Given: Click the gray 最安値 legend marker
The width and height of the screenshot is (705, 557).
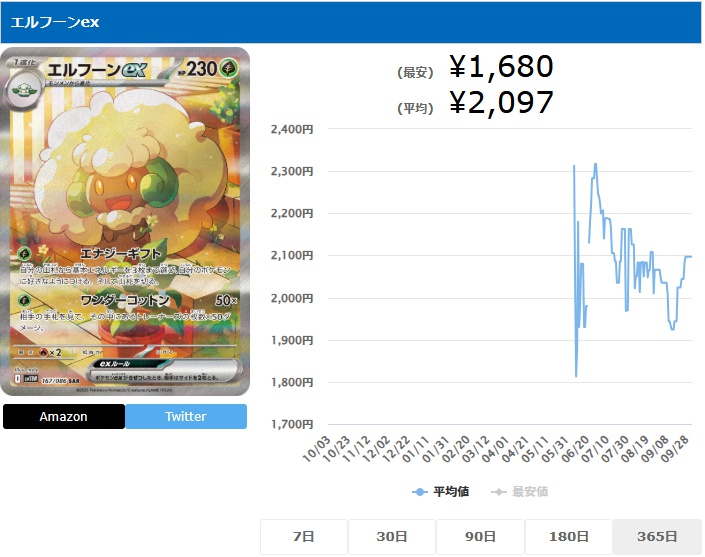Looking at the screenshot, I should (499, 492).
